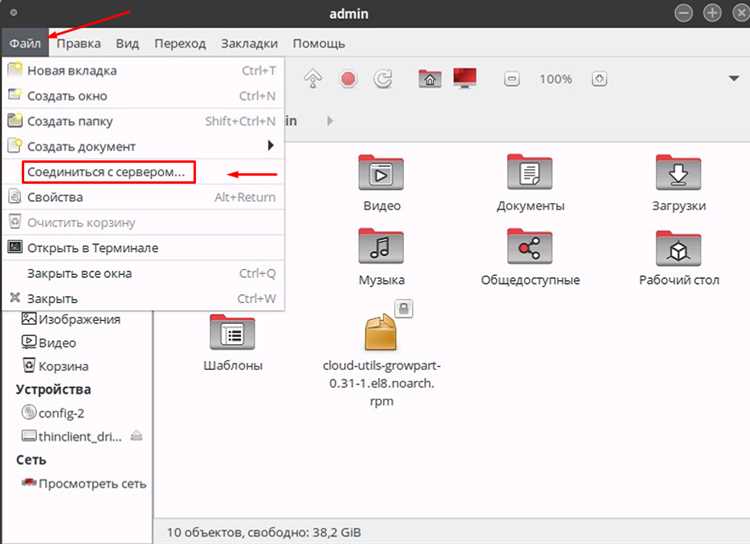Click the Музыка folder label
Screen dimensions: 750x544
[x=381, y=279]
